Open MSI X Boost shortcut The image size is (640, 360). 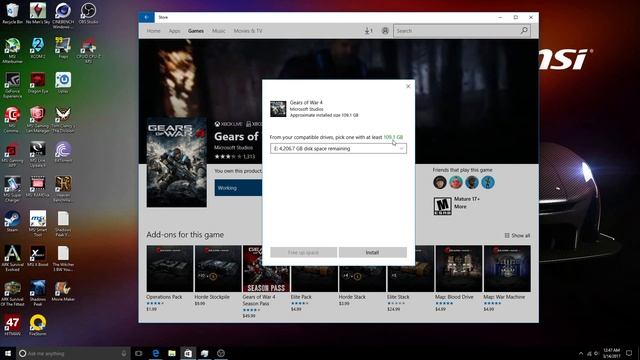point(38,256)
